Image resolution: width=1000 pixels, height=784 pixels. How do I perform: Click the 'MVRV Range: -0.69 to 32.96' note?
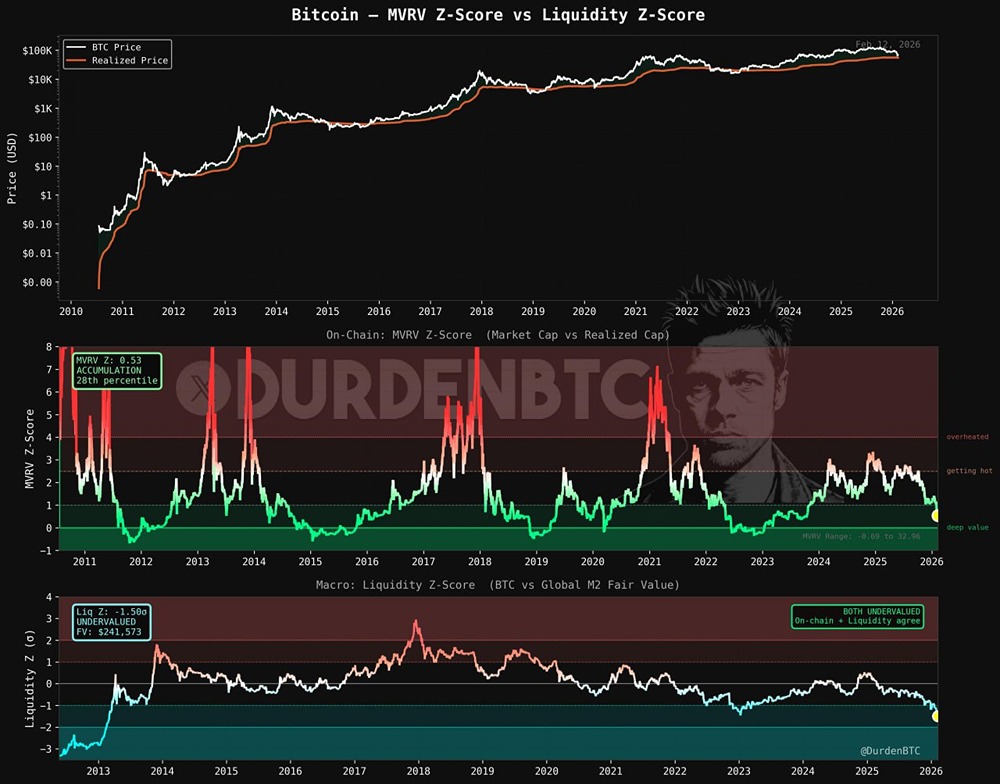(x=861, y=536)
